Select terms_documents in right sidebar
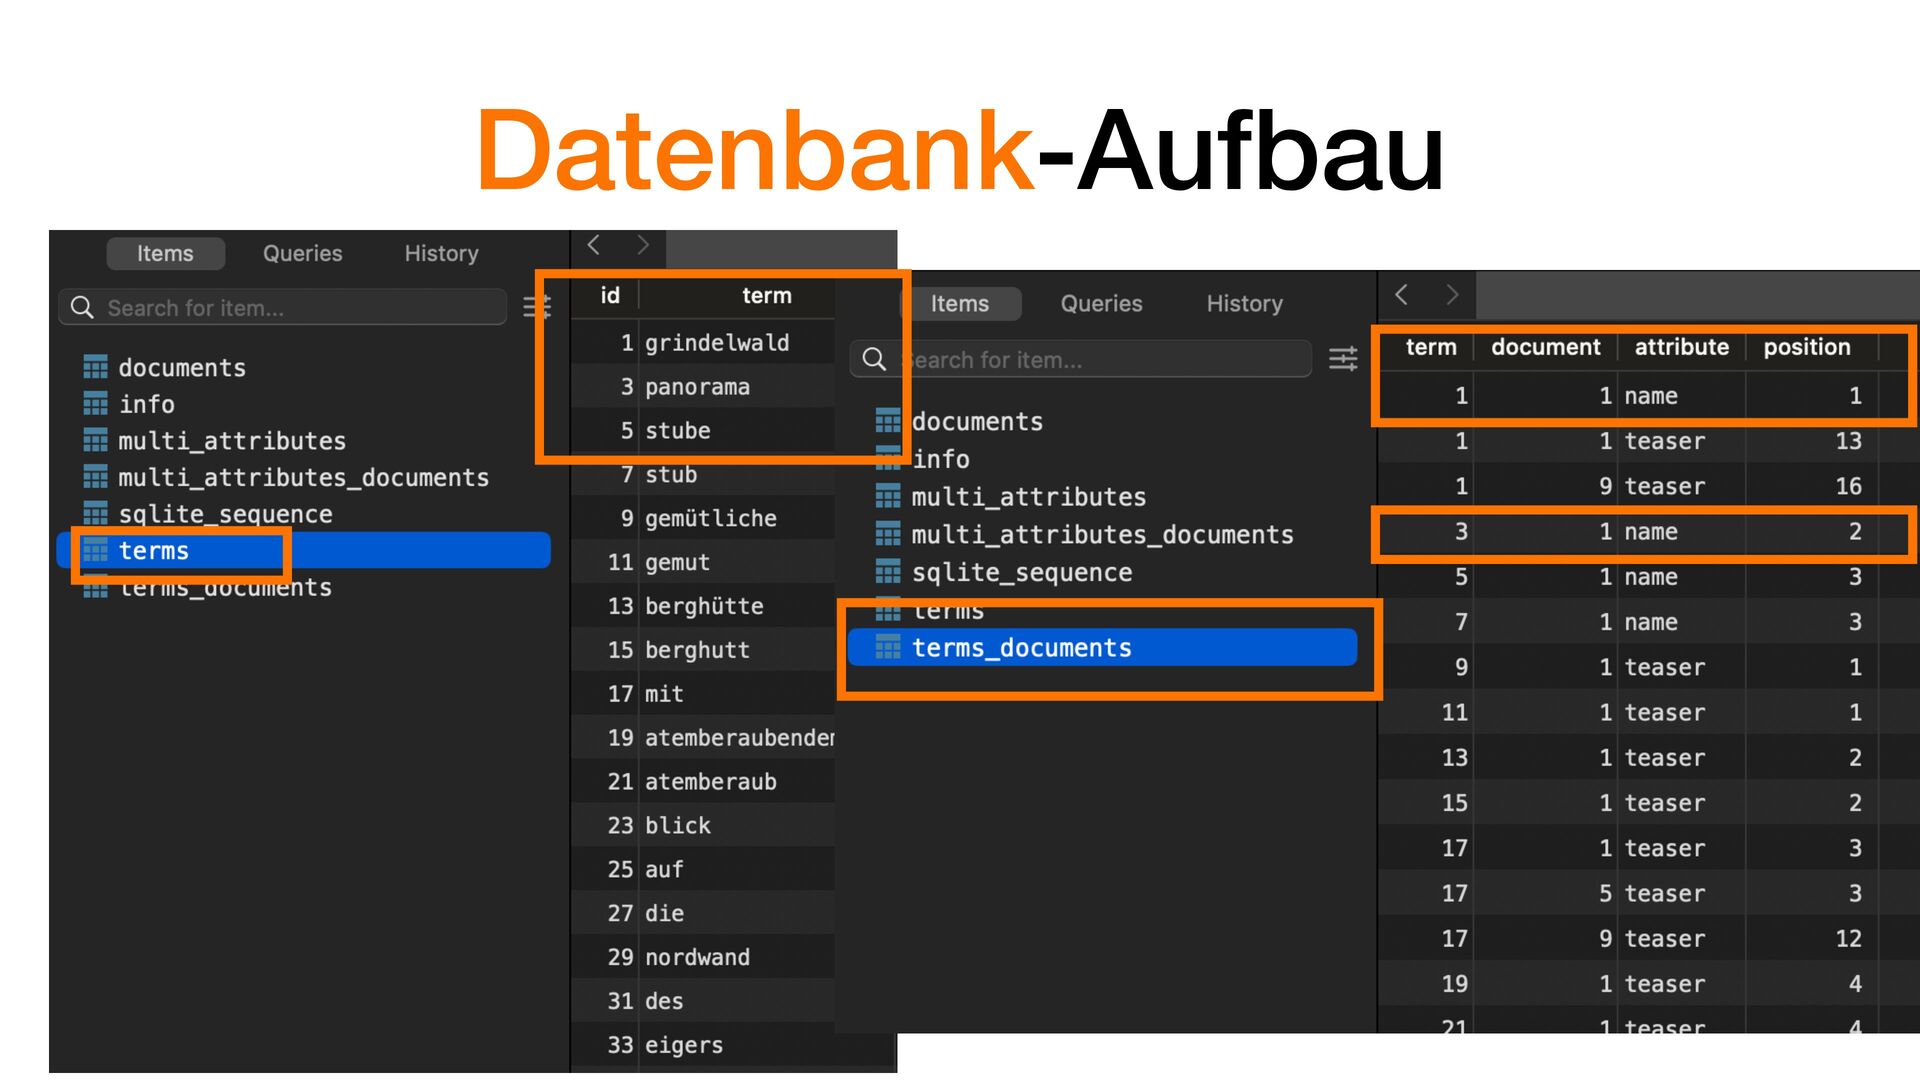 [1021, 648]
